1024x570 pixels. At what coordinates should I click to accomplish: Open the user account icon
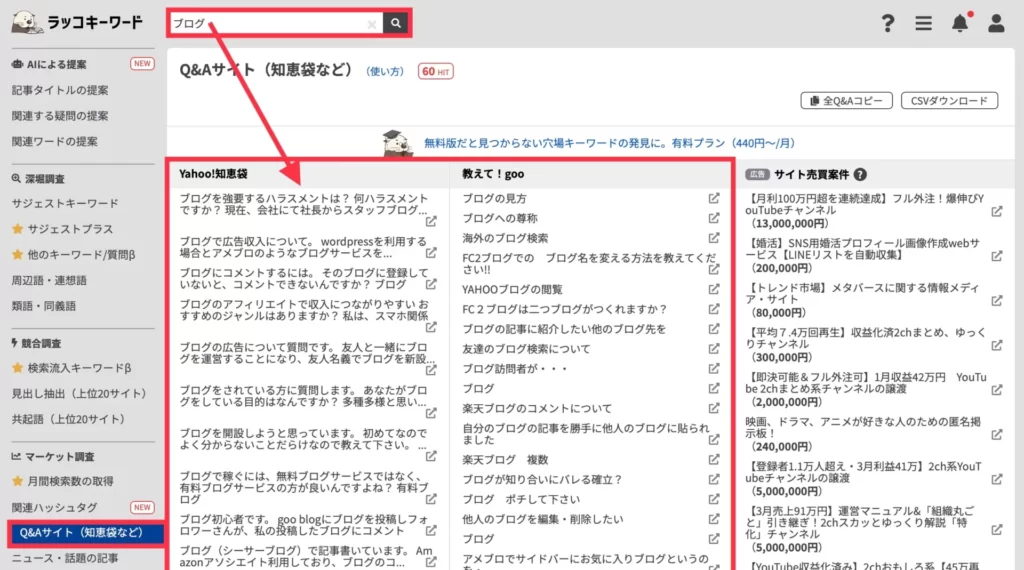[x=996, y=24]
